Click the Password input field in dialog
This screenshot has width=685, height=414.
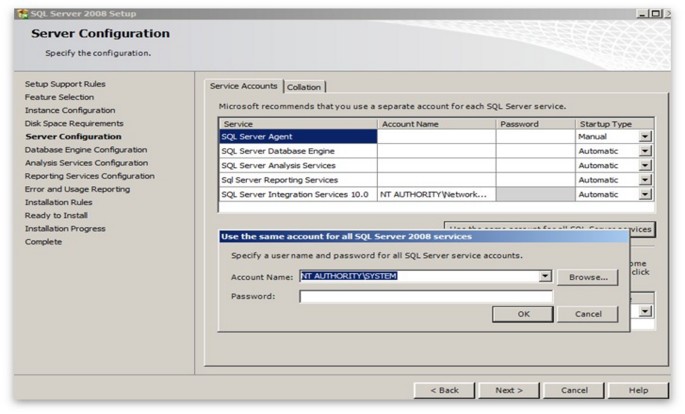(426, 297)
